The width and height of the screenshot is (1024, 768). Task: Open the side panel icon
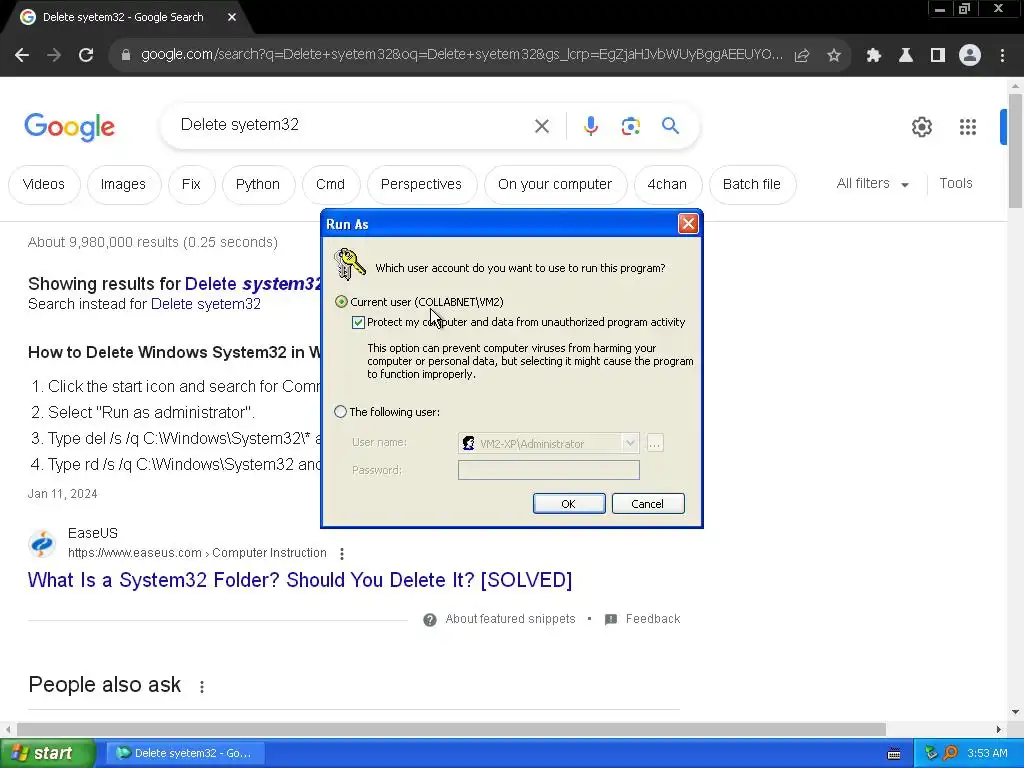point(938,56)
